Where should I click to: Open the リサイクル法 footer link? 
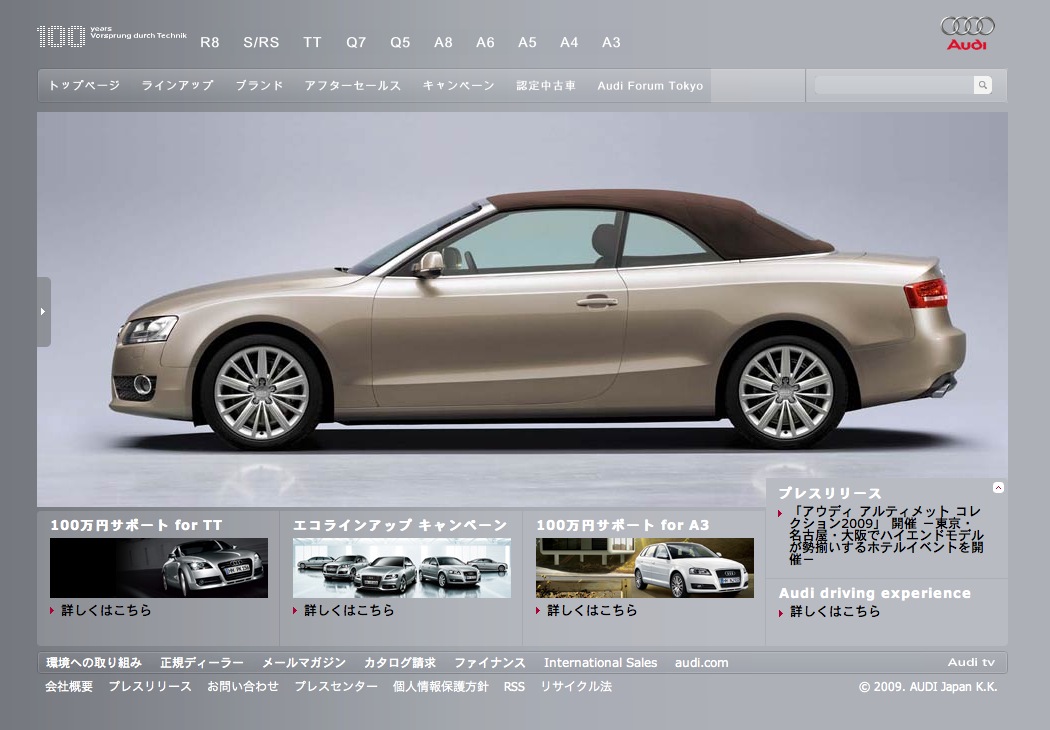tap(576, 686)
